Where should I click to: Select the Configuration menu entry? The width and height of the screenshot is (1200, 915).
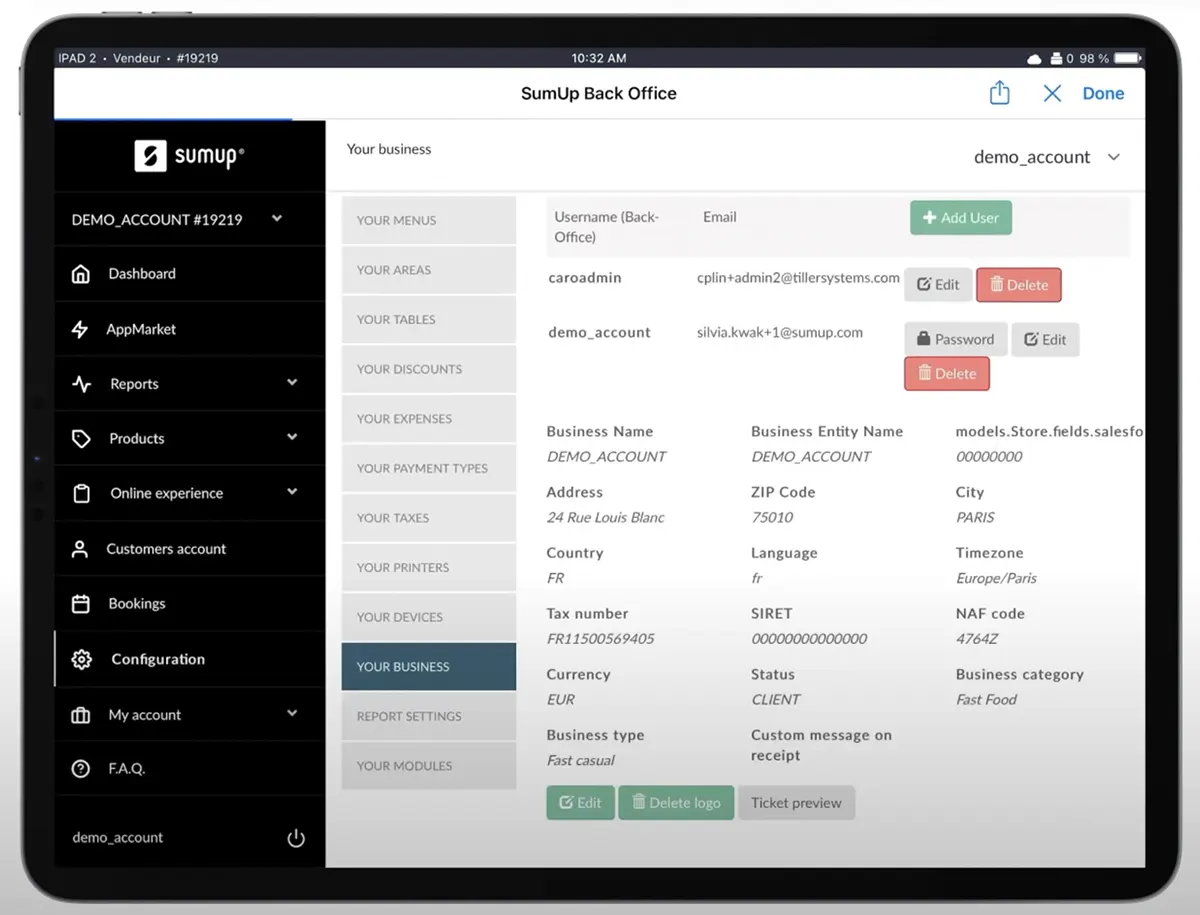189,659
